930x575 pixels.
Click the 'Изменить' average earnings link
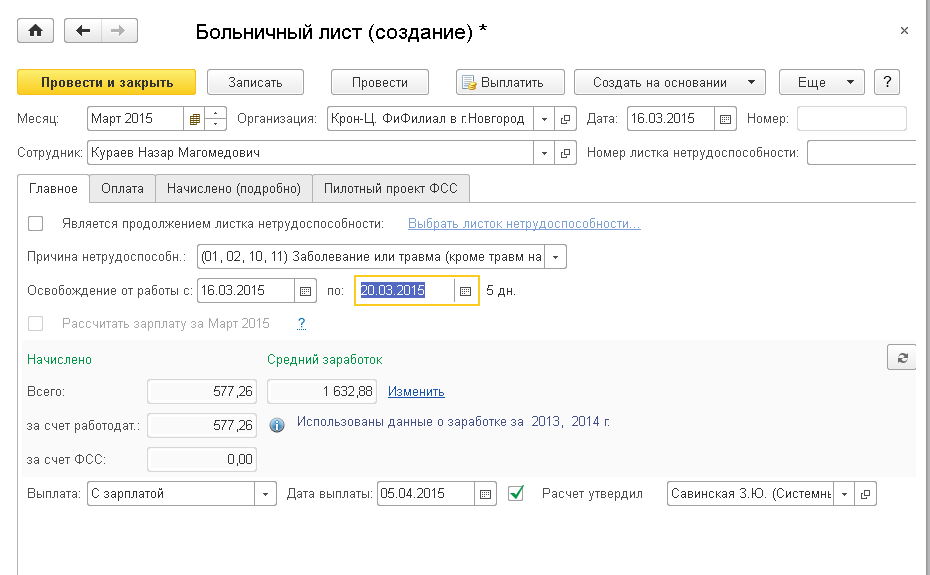coord(416,391)
